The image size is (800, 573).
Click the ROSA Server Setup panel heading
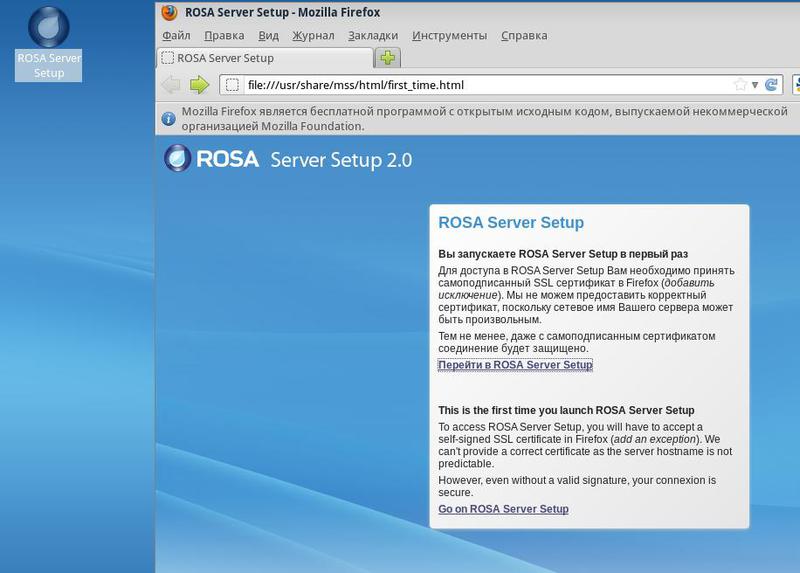coord(511,222)
